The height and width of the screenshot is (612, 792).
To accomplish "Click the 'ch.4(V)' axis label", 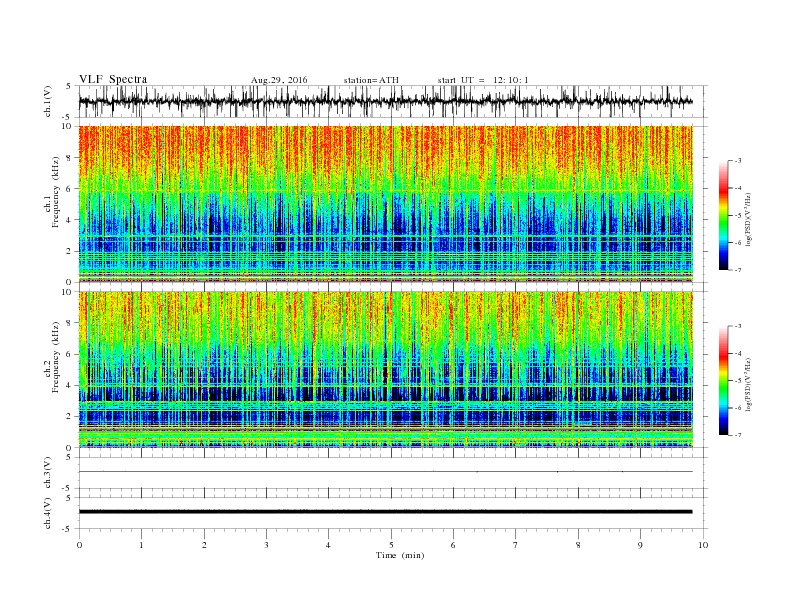I will 47,513.
